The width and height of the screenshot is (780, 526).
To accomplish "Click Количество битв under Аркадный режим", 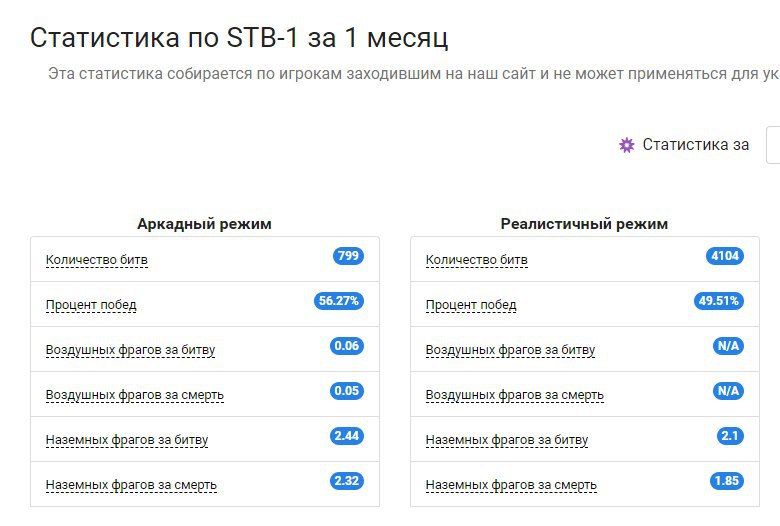I will click(x=97, y=260).
